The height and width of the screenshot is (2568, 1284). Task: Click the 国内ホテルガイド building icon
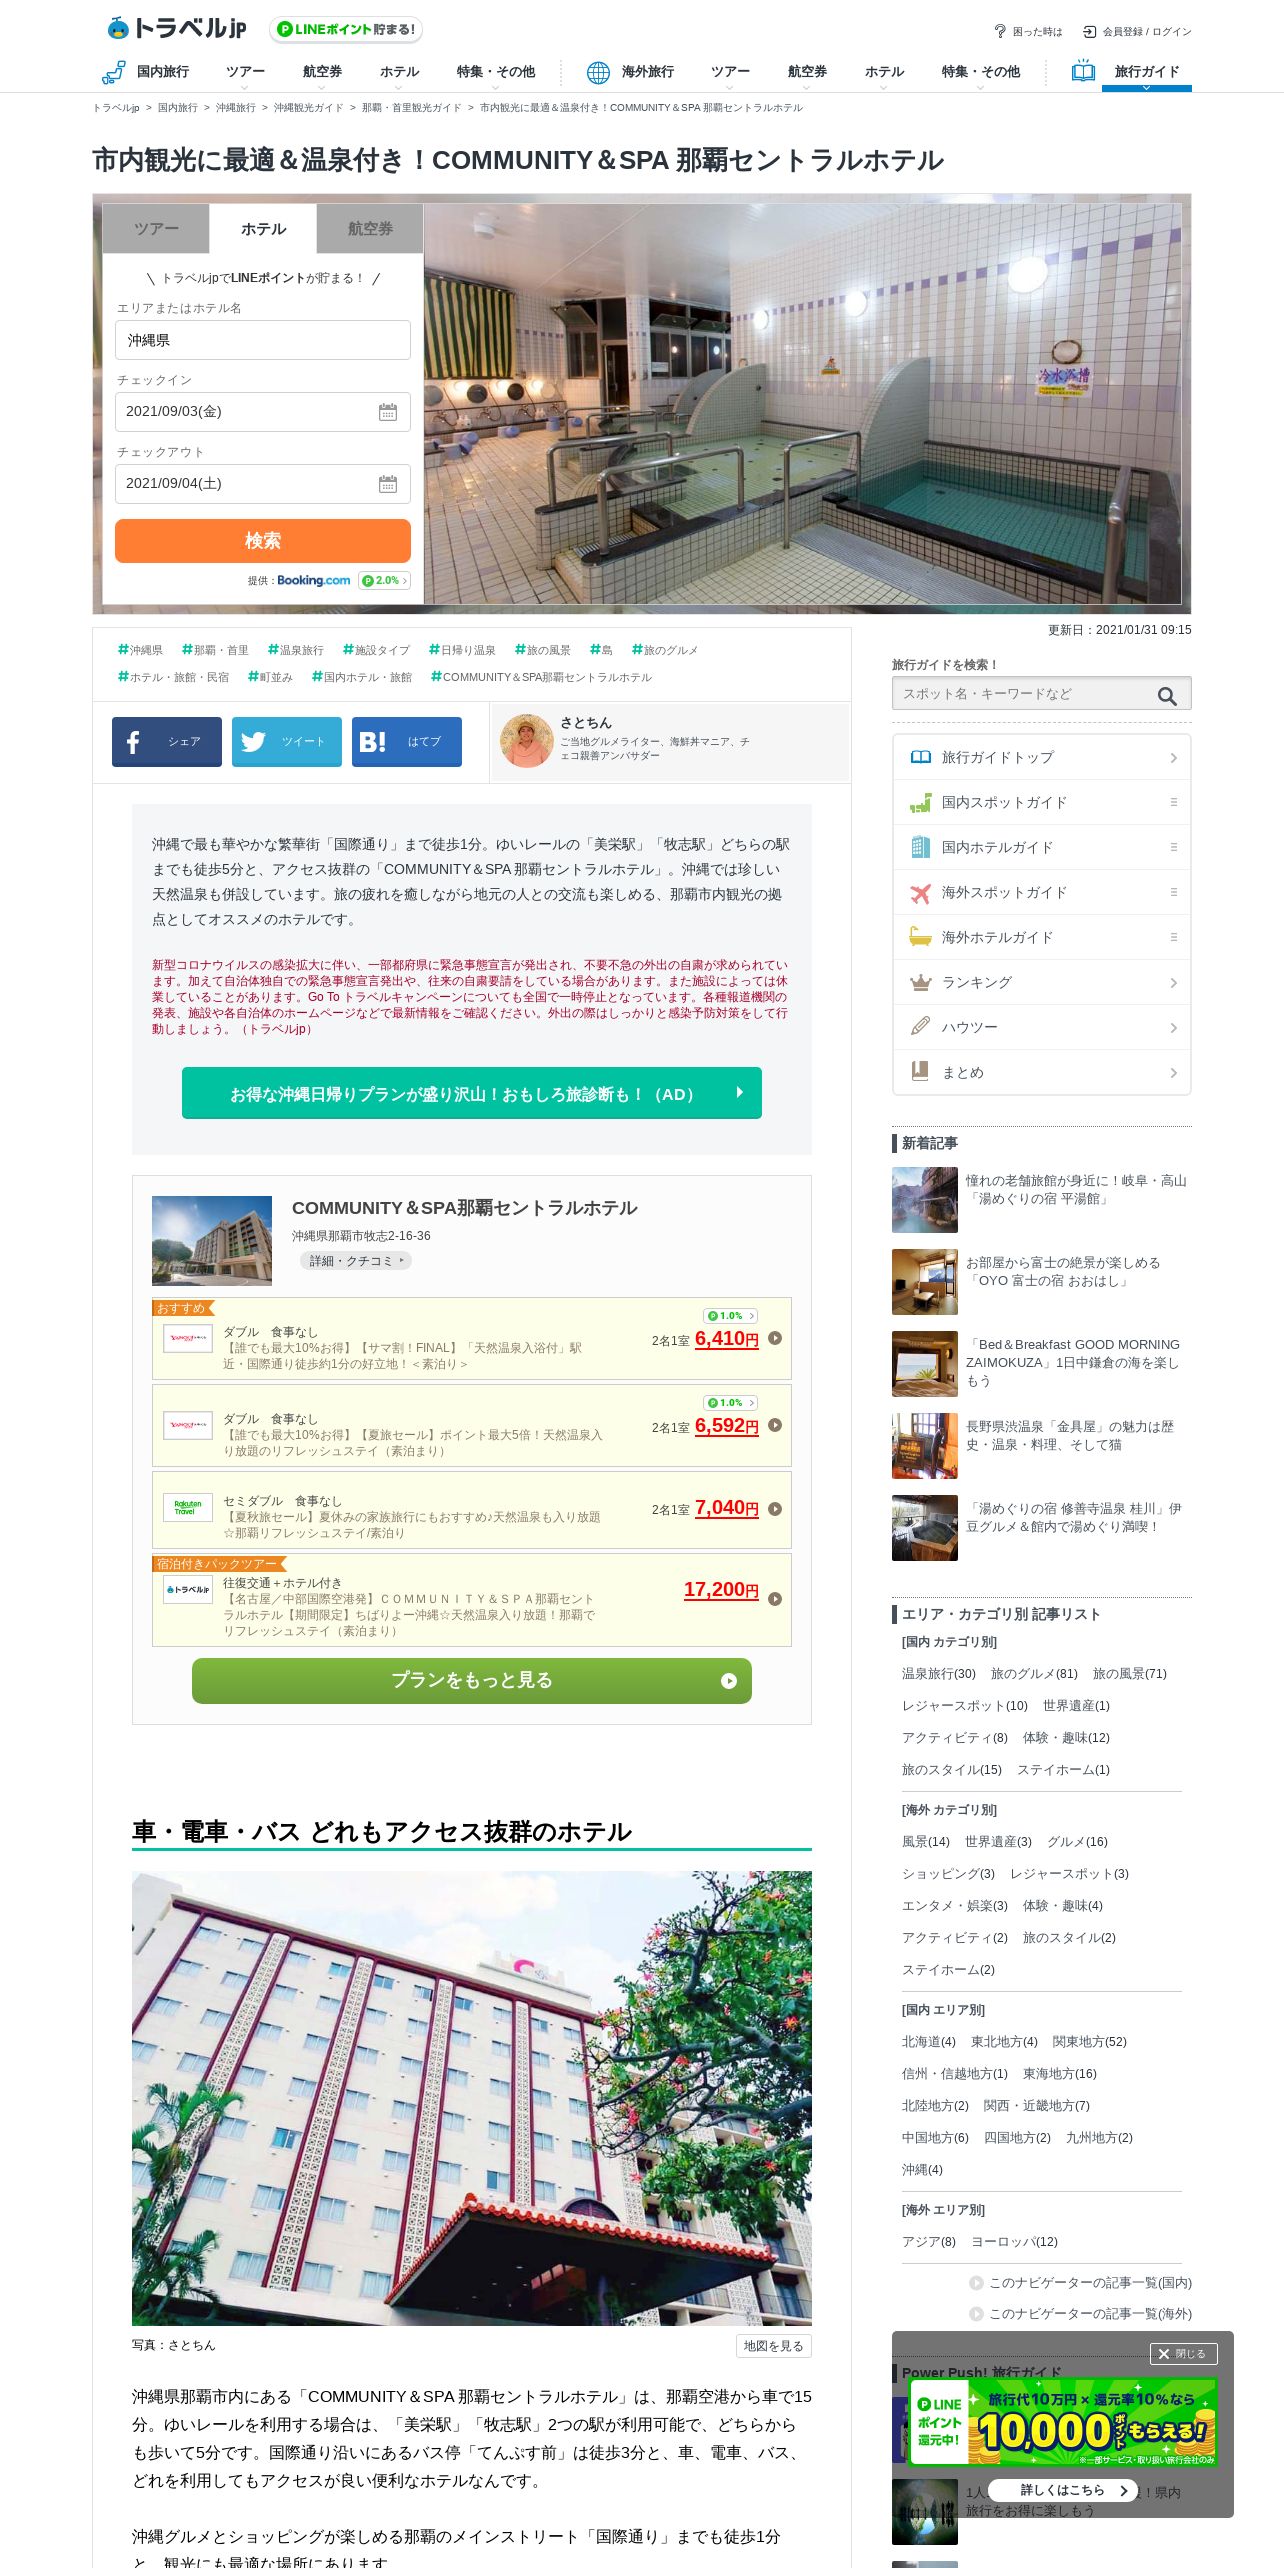pyautogui.click(x=921, y=847)
